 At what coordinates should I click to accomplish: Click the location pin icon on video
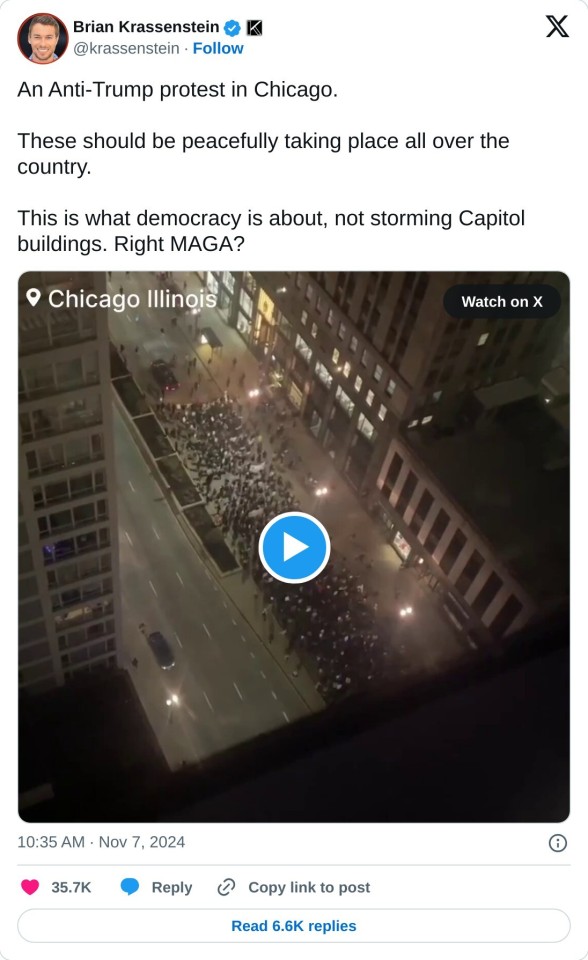(33, 298)
